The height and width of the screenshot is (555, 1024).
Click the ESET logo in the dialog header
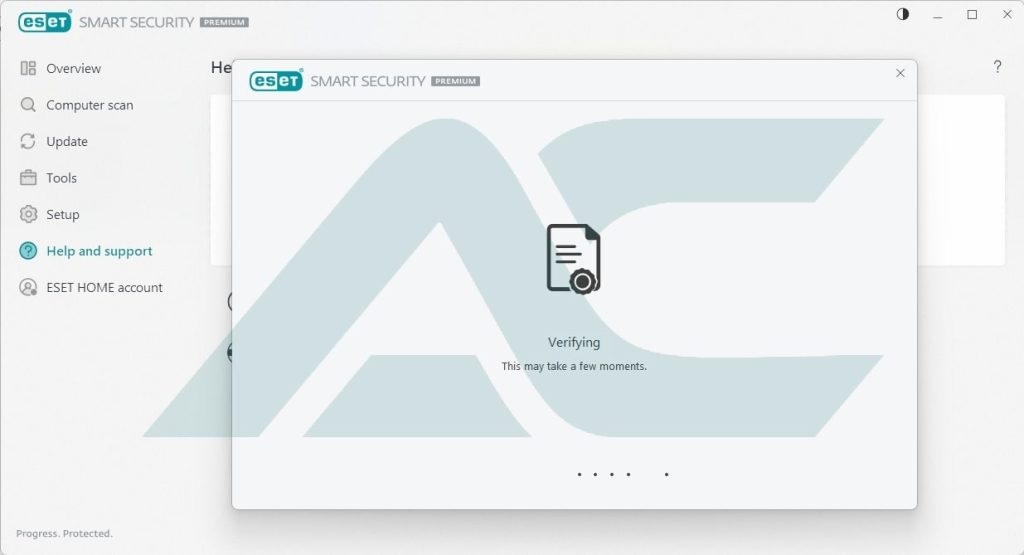pos(276,80)
